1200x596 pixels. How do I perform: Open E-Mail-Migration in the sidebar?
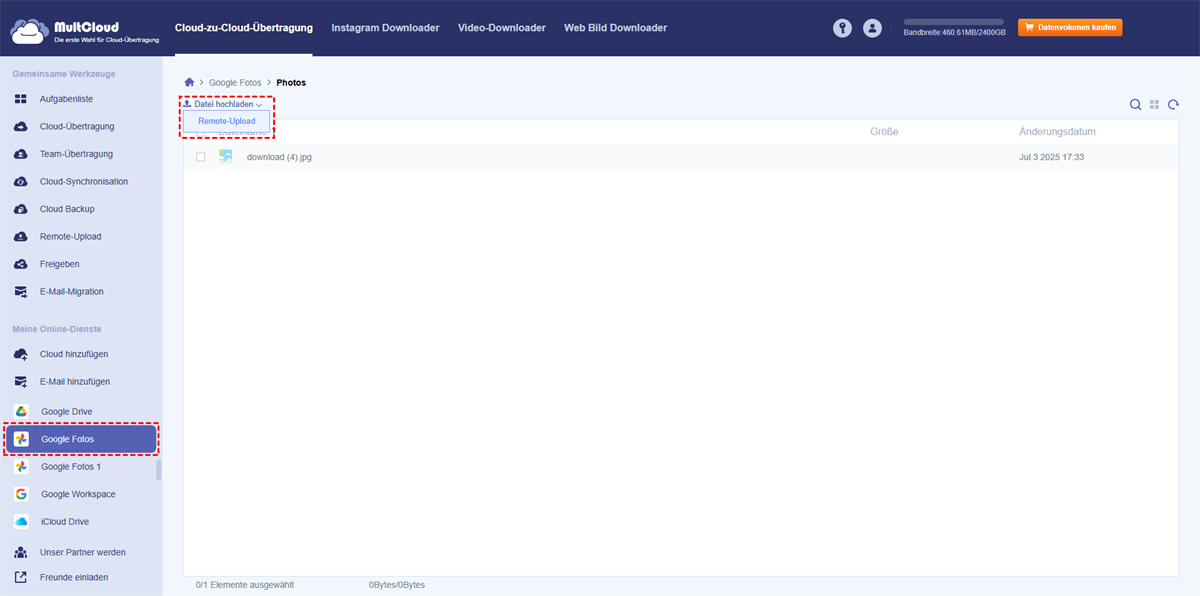(x=71, y=292)
